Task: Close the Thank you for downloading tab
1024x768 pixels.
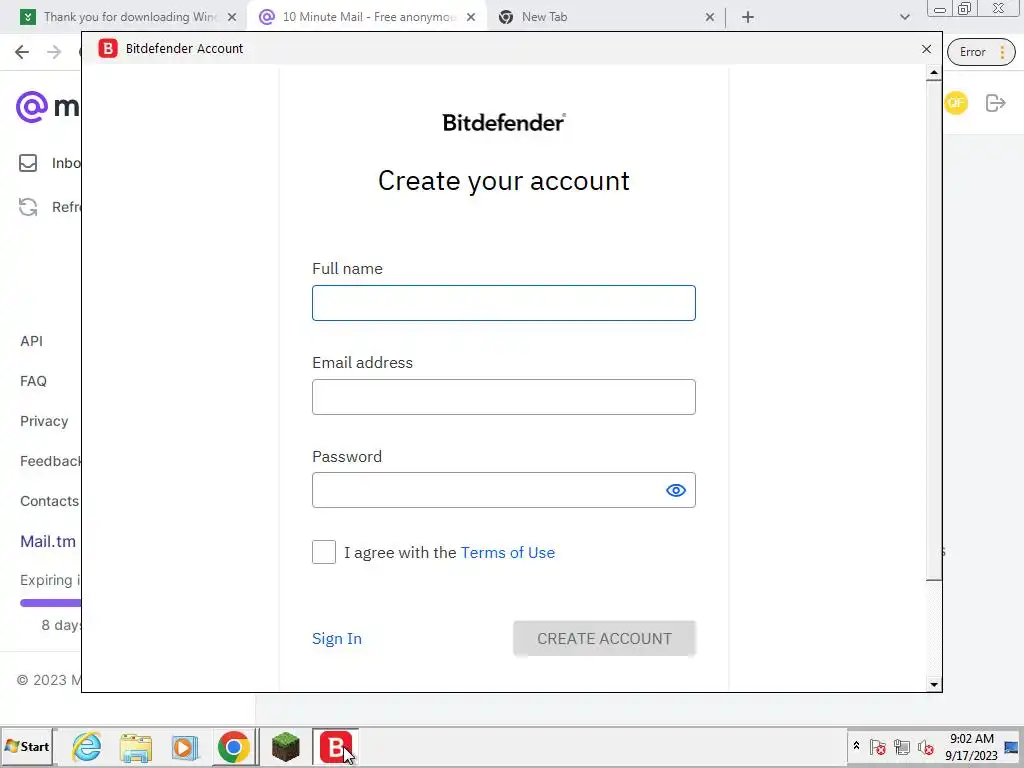Action: click(x=232, y=18)
